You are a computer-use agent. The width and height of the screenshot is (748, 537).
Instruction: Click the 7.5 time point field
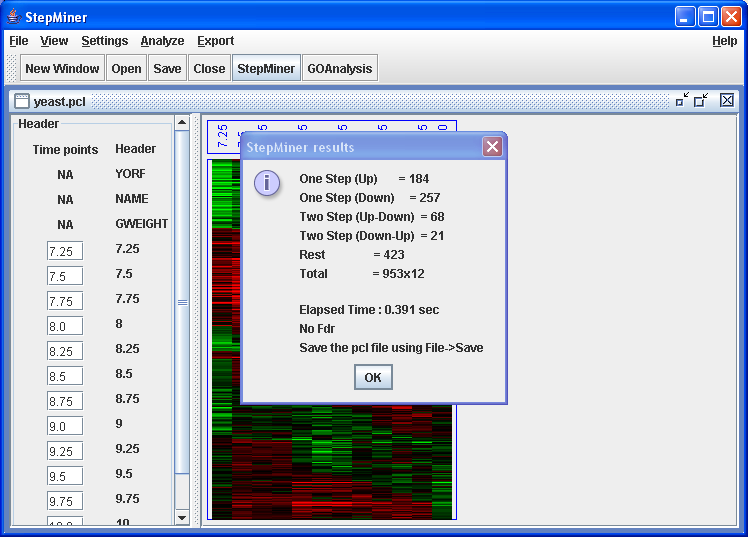pyautogui.click(x=65, y=276)
